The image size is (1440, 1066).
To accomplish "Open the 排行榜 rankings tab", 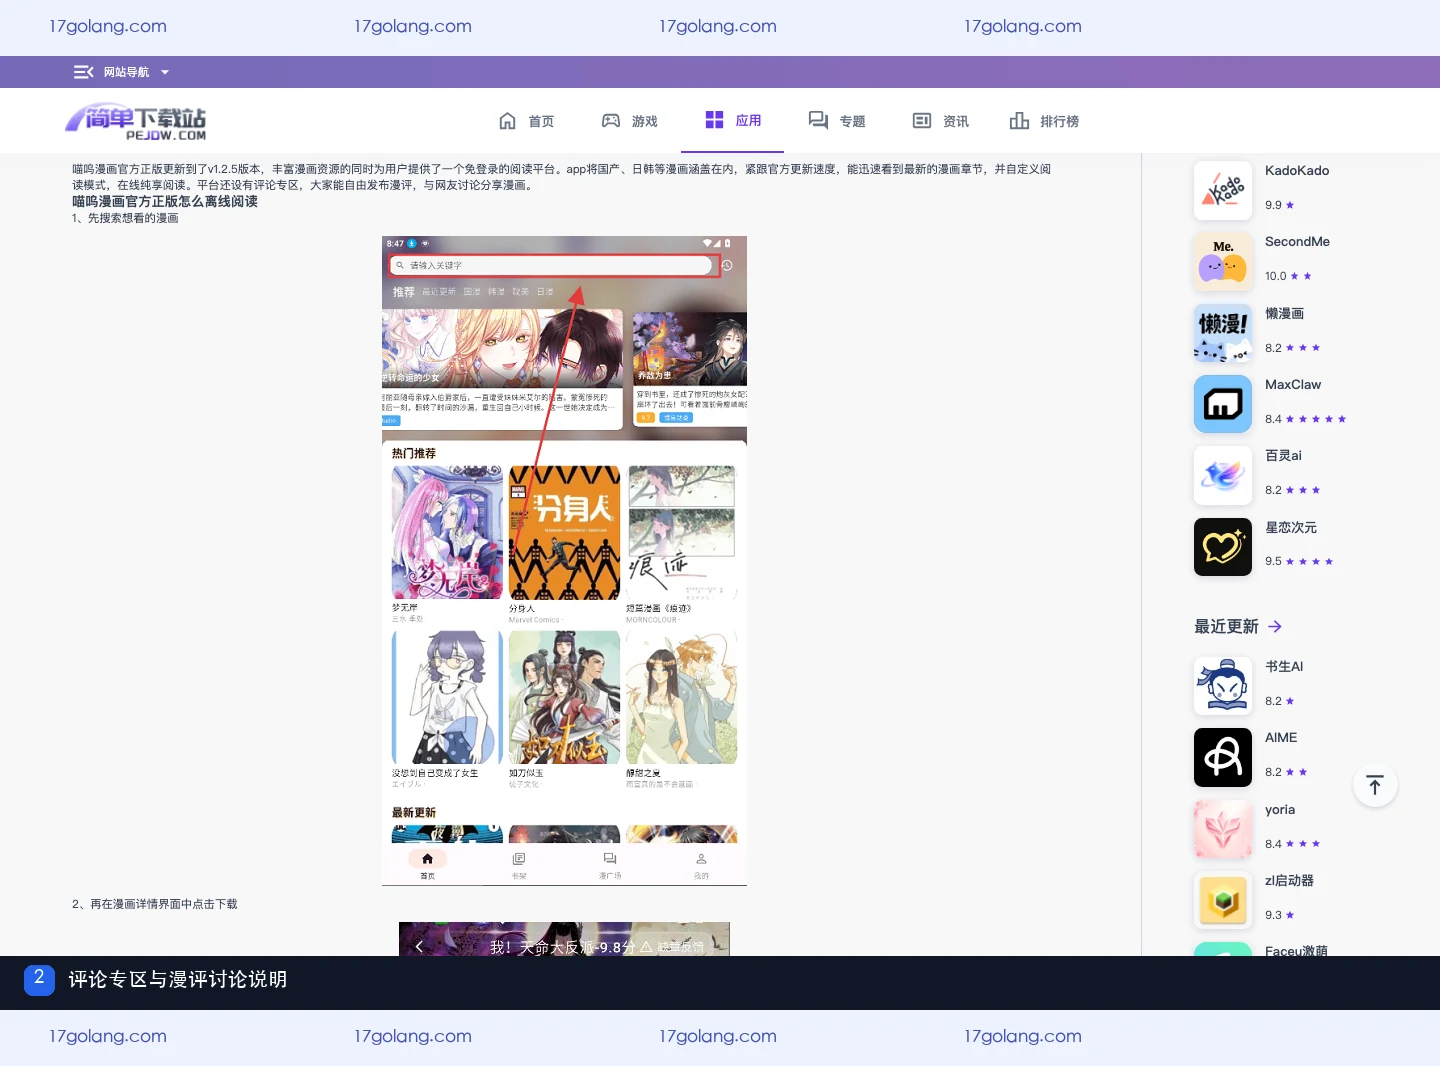I will point(1044,121).
